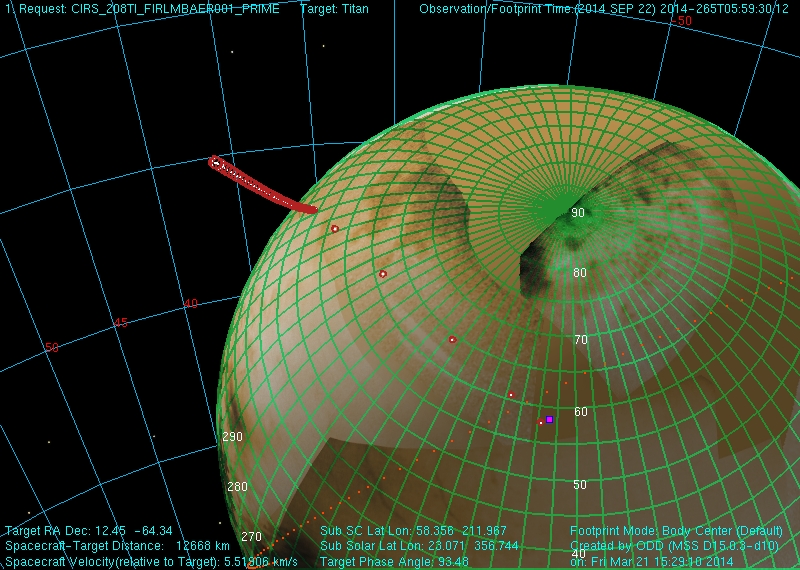Click the 'Fri Mar 21 15:29:10 2014' creation date
This screenshot has height=570, width=800.
point(662,562)
